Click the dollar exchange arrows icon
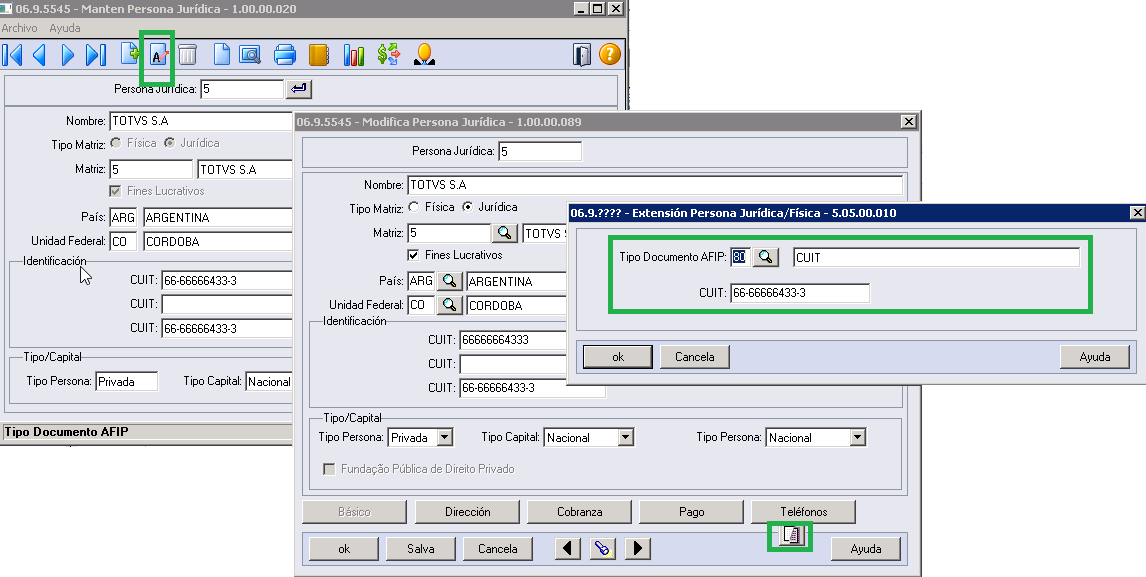This screenshot has width=1146, height=577. point(389,55)
